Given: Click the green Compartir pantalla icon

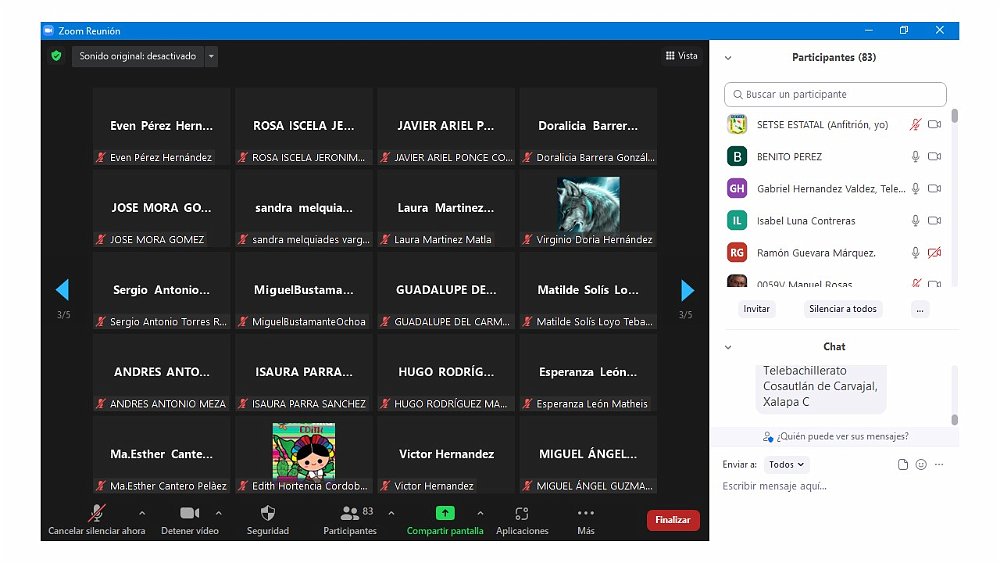Looking at the screenshot, I should pyautogui.click(x=445, y=513).
